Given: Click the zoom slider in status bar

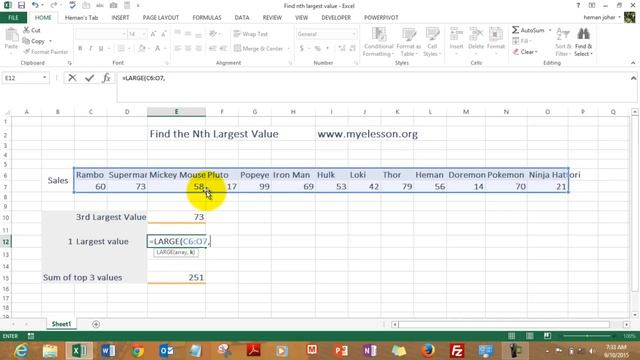Looking at the screenshot, I should pyautogui.click(x=587, y=336).
